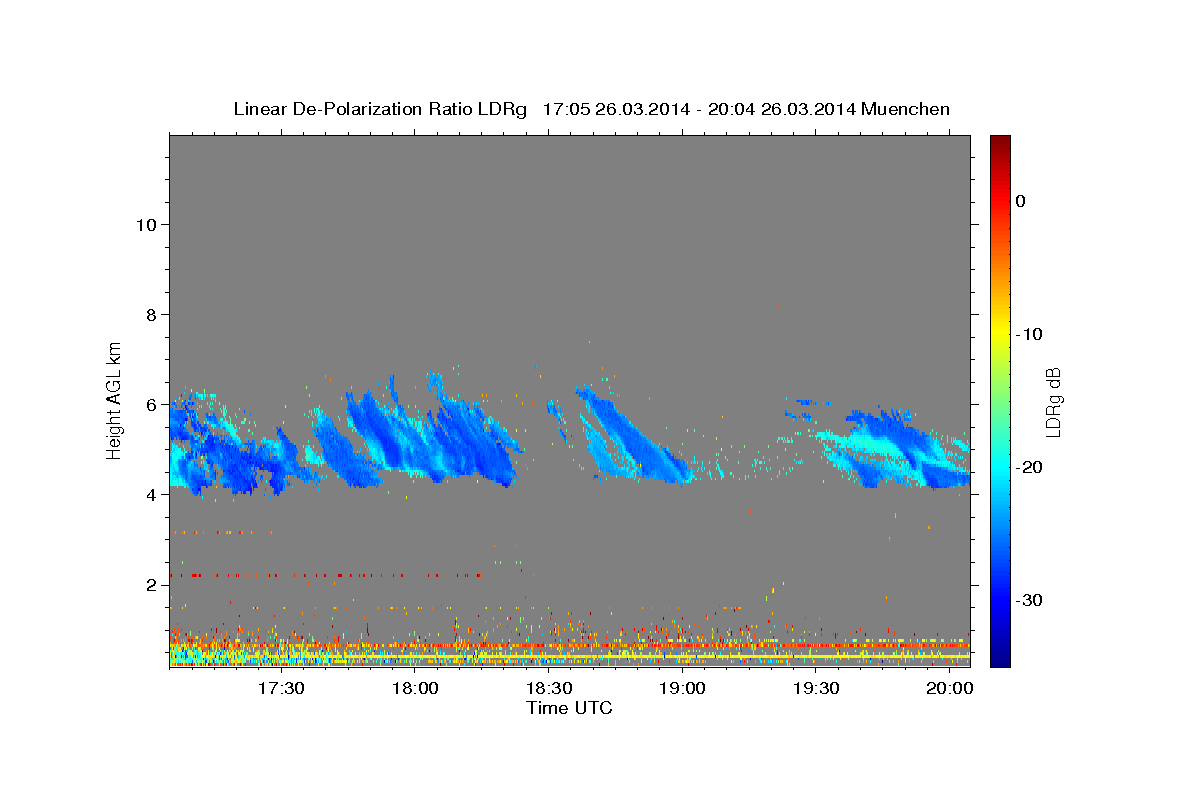Click the colorbar value -20
Screen dimensions: 1200x800
(x=1029, y=467)
